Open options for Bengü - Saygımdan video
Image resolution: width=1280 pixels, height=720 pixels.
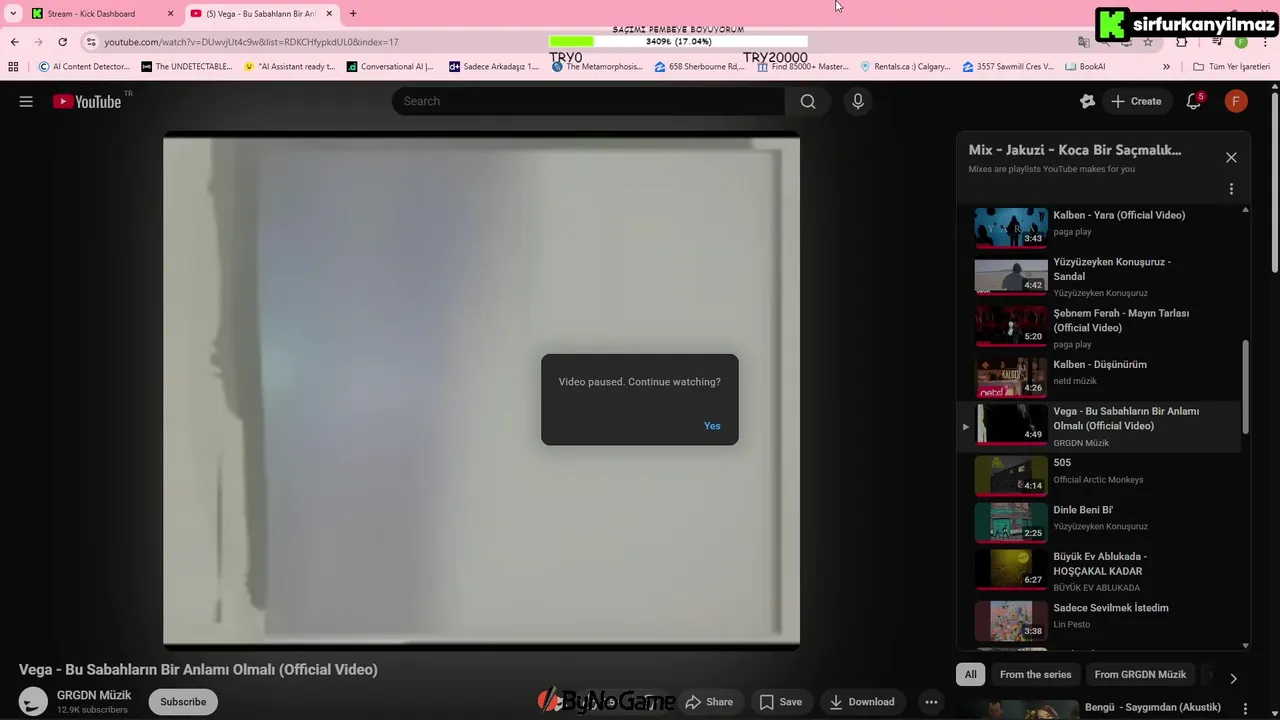1245,709
